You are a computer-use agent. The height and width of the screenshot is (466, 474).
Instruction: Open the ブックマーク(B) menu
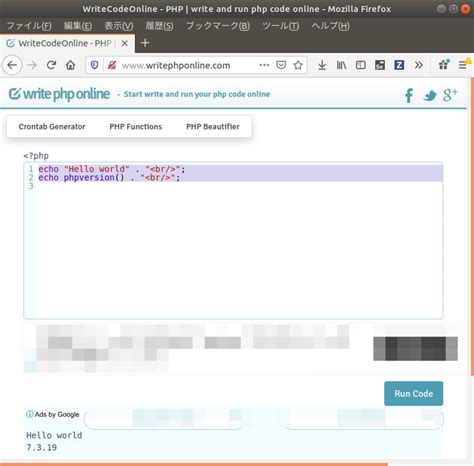coord(218,26)
